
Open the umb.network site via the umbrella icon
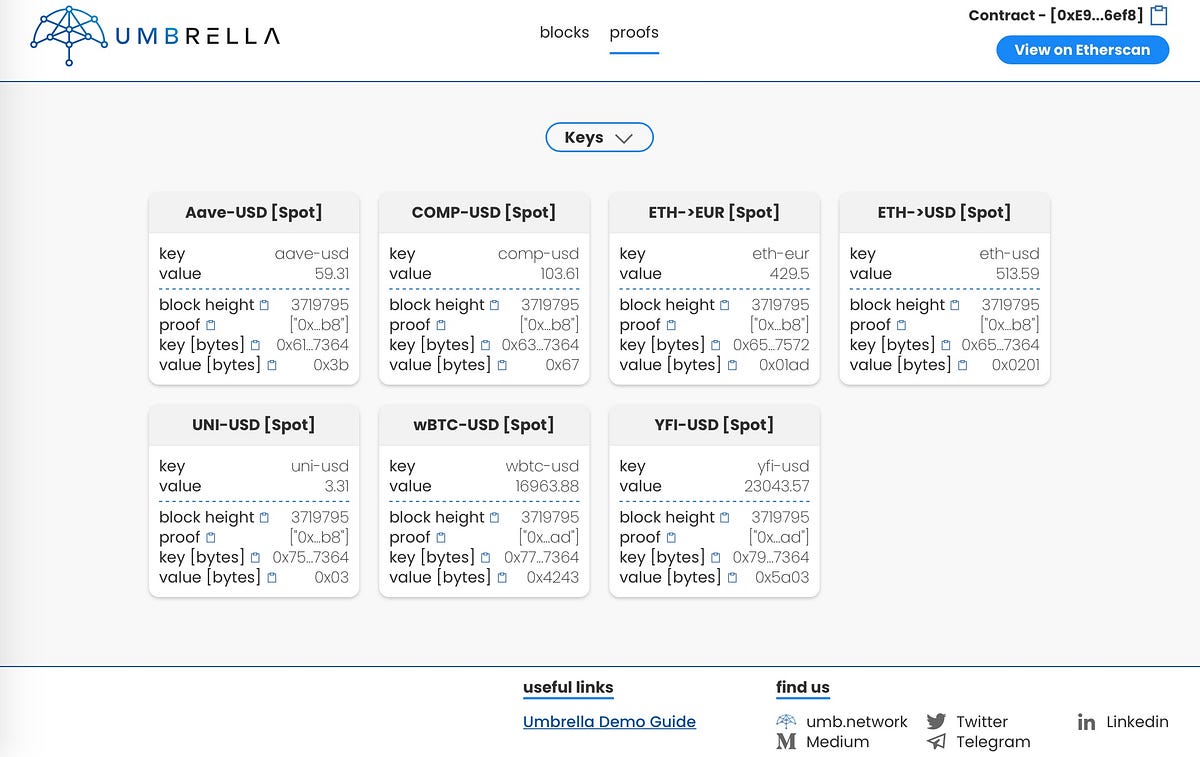tap(786, 721)
